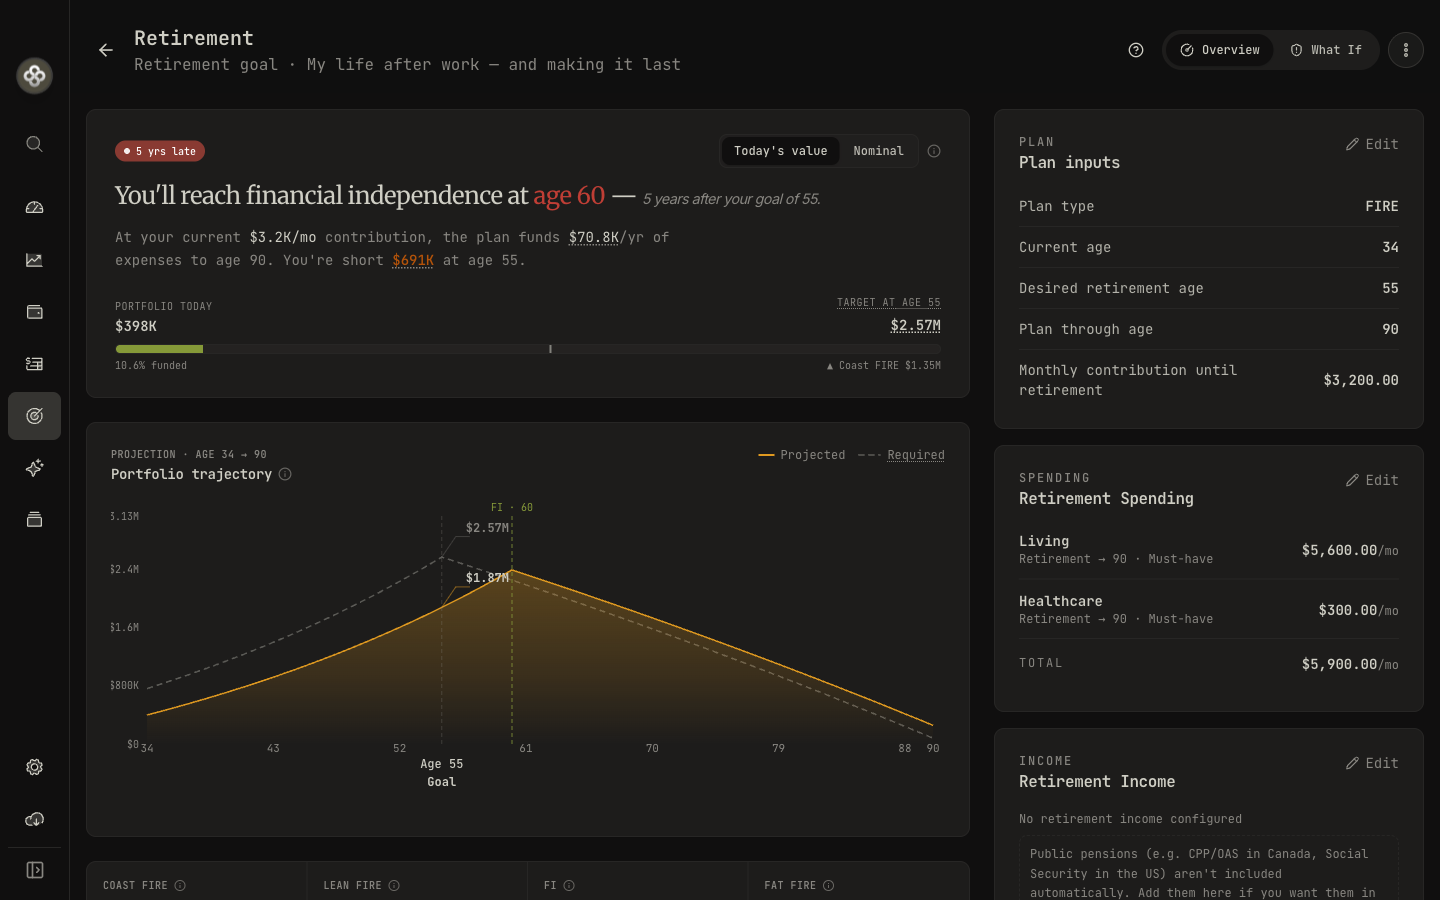Toggle to Nominal values
The image size is (1440, 900).
[878, 151]
